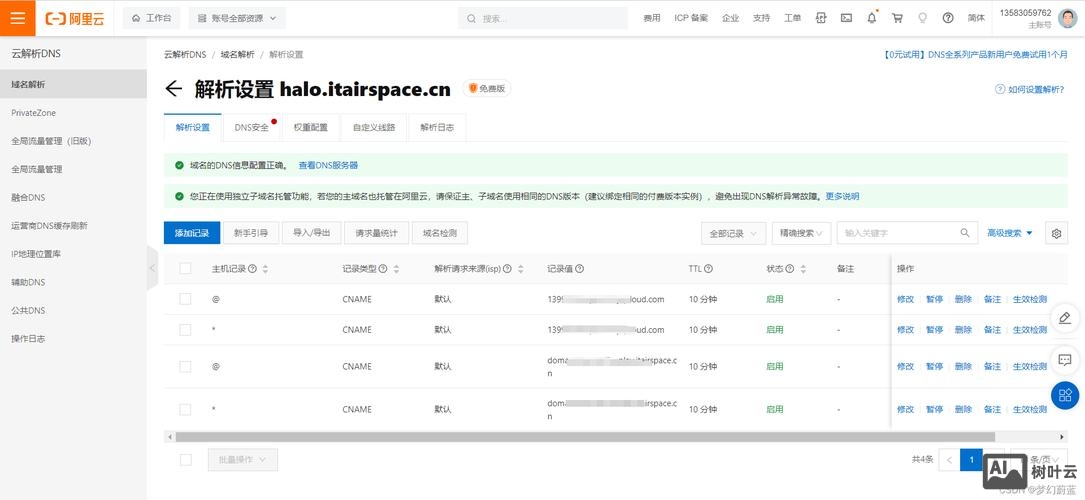
Task: Click the TTL help icon
Action: (709, 269)
